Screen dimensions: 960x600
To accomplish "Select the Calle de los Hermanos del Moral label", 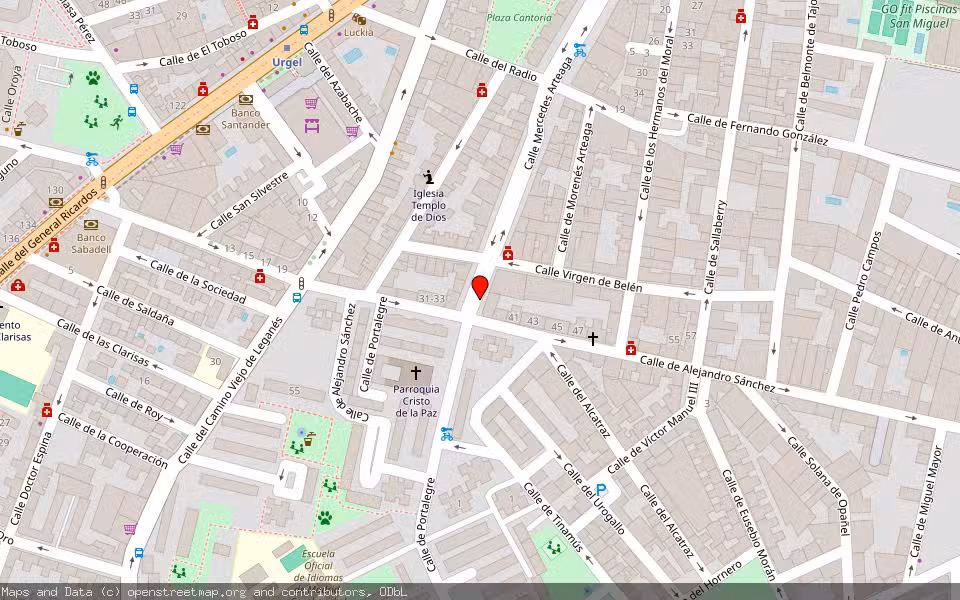I will coord(656,118).
